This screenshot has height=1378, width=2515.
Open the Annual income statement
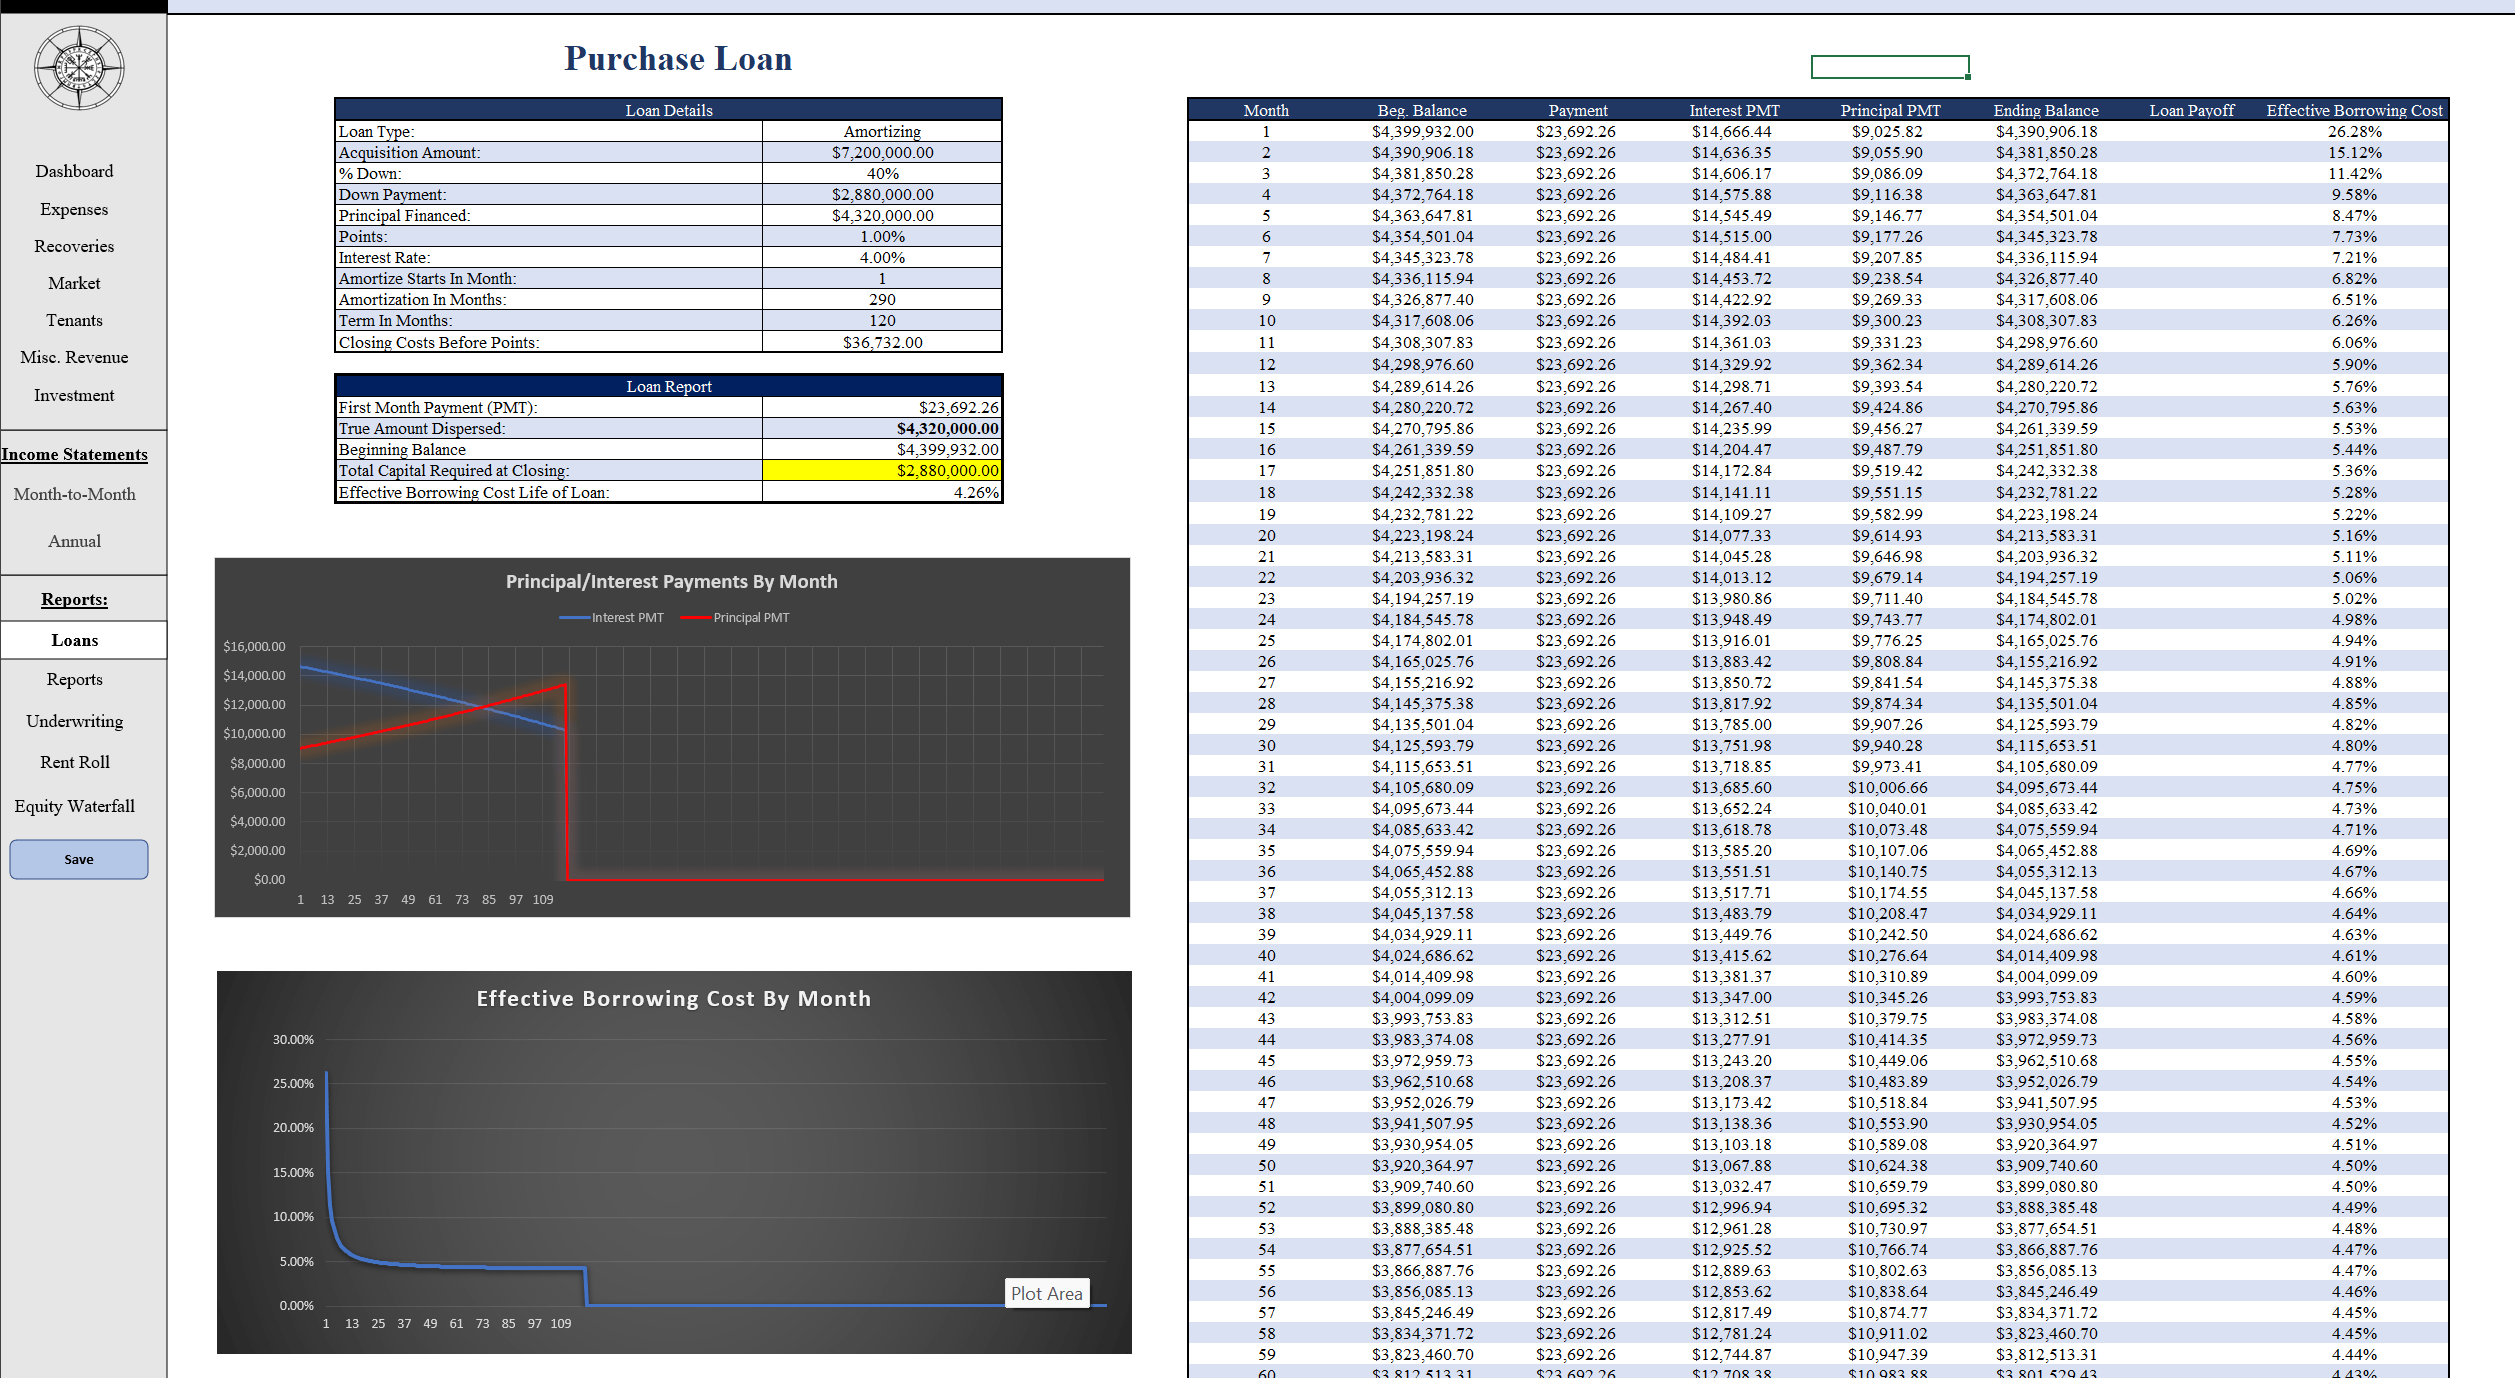pyautogui.click(x=74, y=541)
